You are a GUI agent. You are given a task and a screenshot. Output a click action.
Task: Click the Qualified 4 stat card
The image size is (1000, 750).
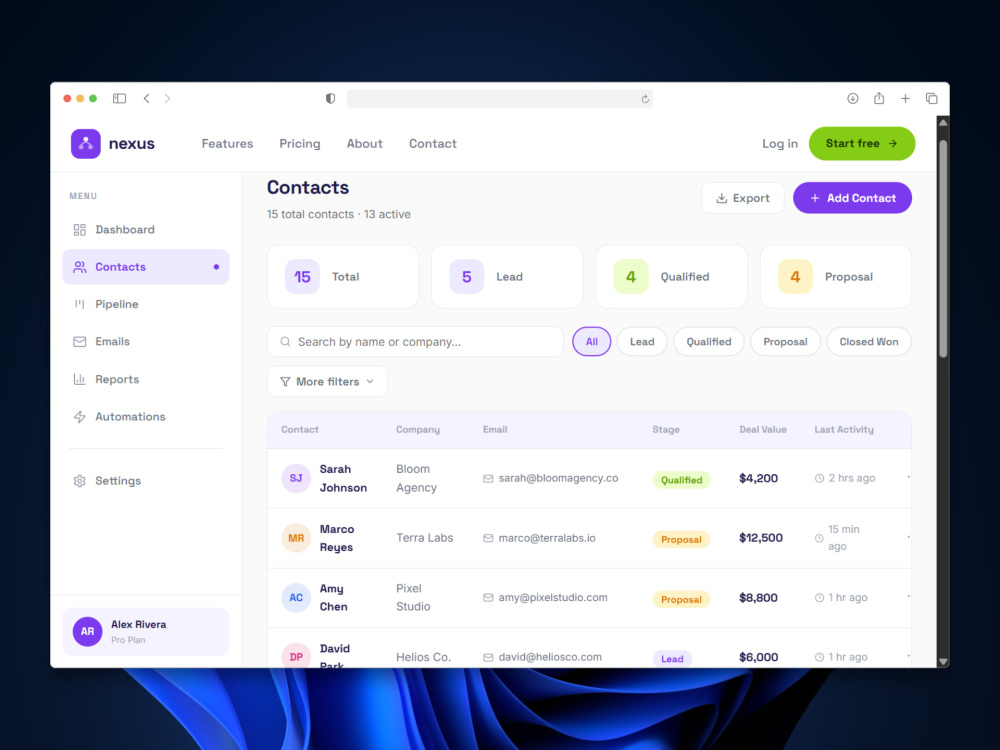pyautogui.click(x=672, y=277)
